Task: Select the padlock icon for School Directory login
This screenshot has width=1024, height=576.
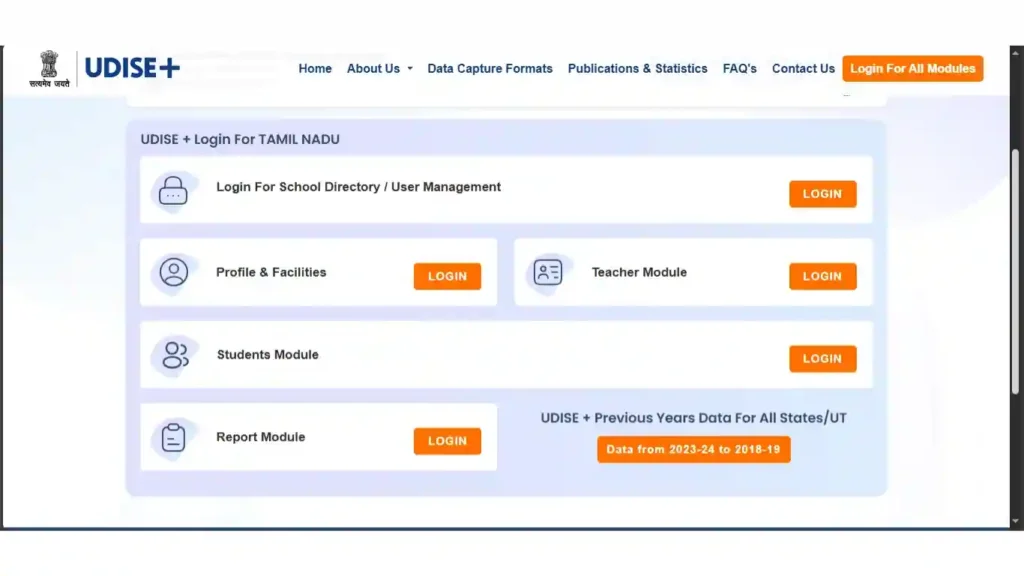Action: 174,190
